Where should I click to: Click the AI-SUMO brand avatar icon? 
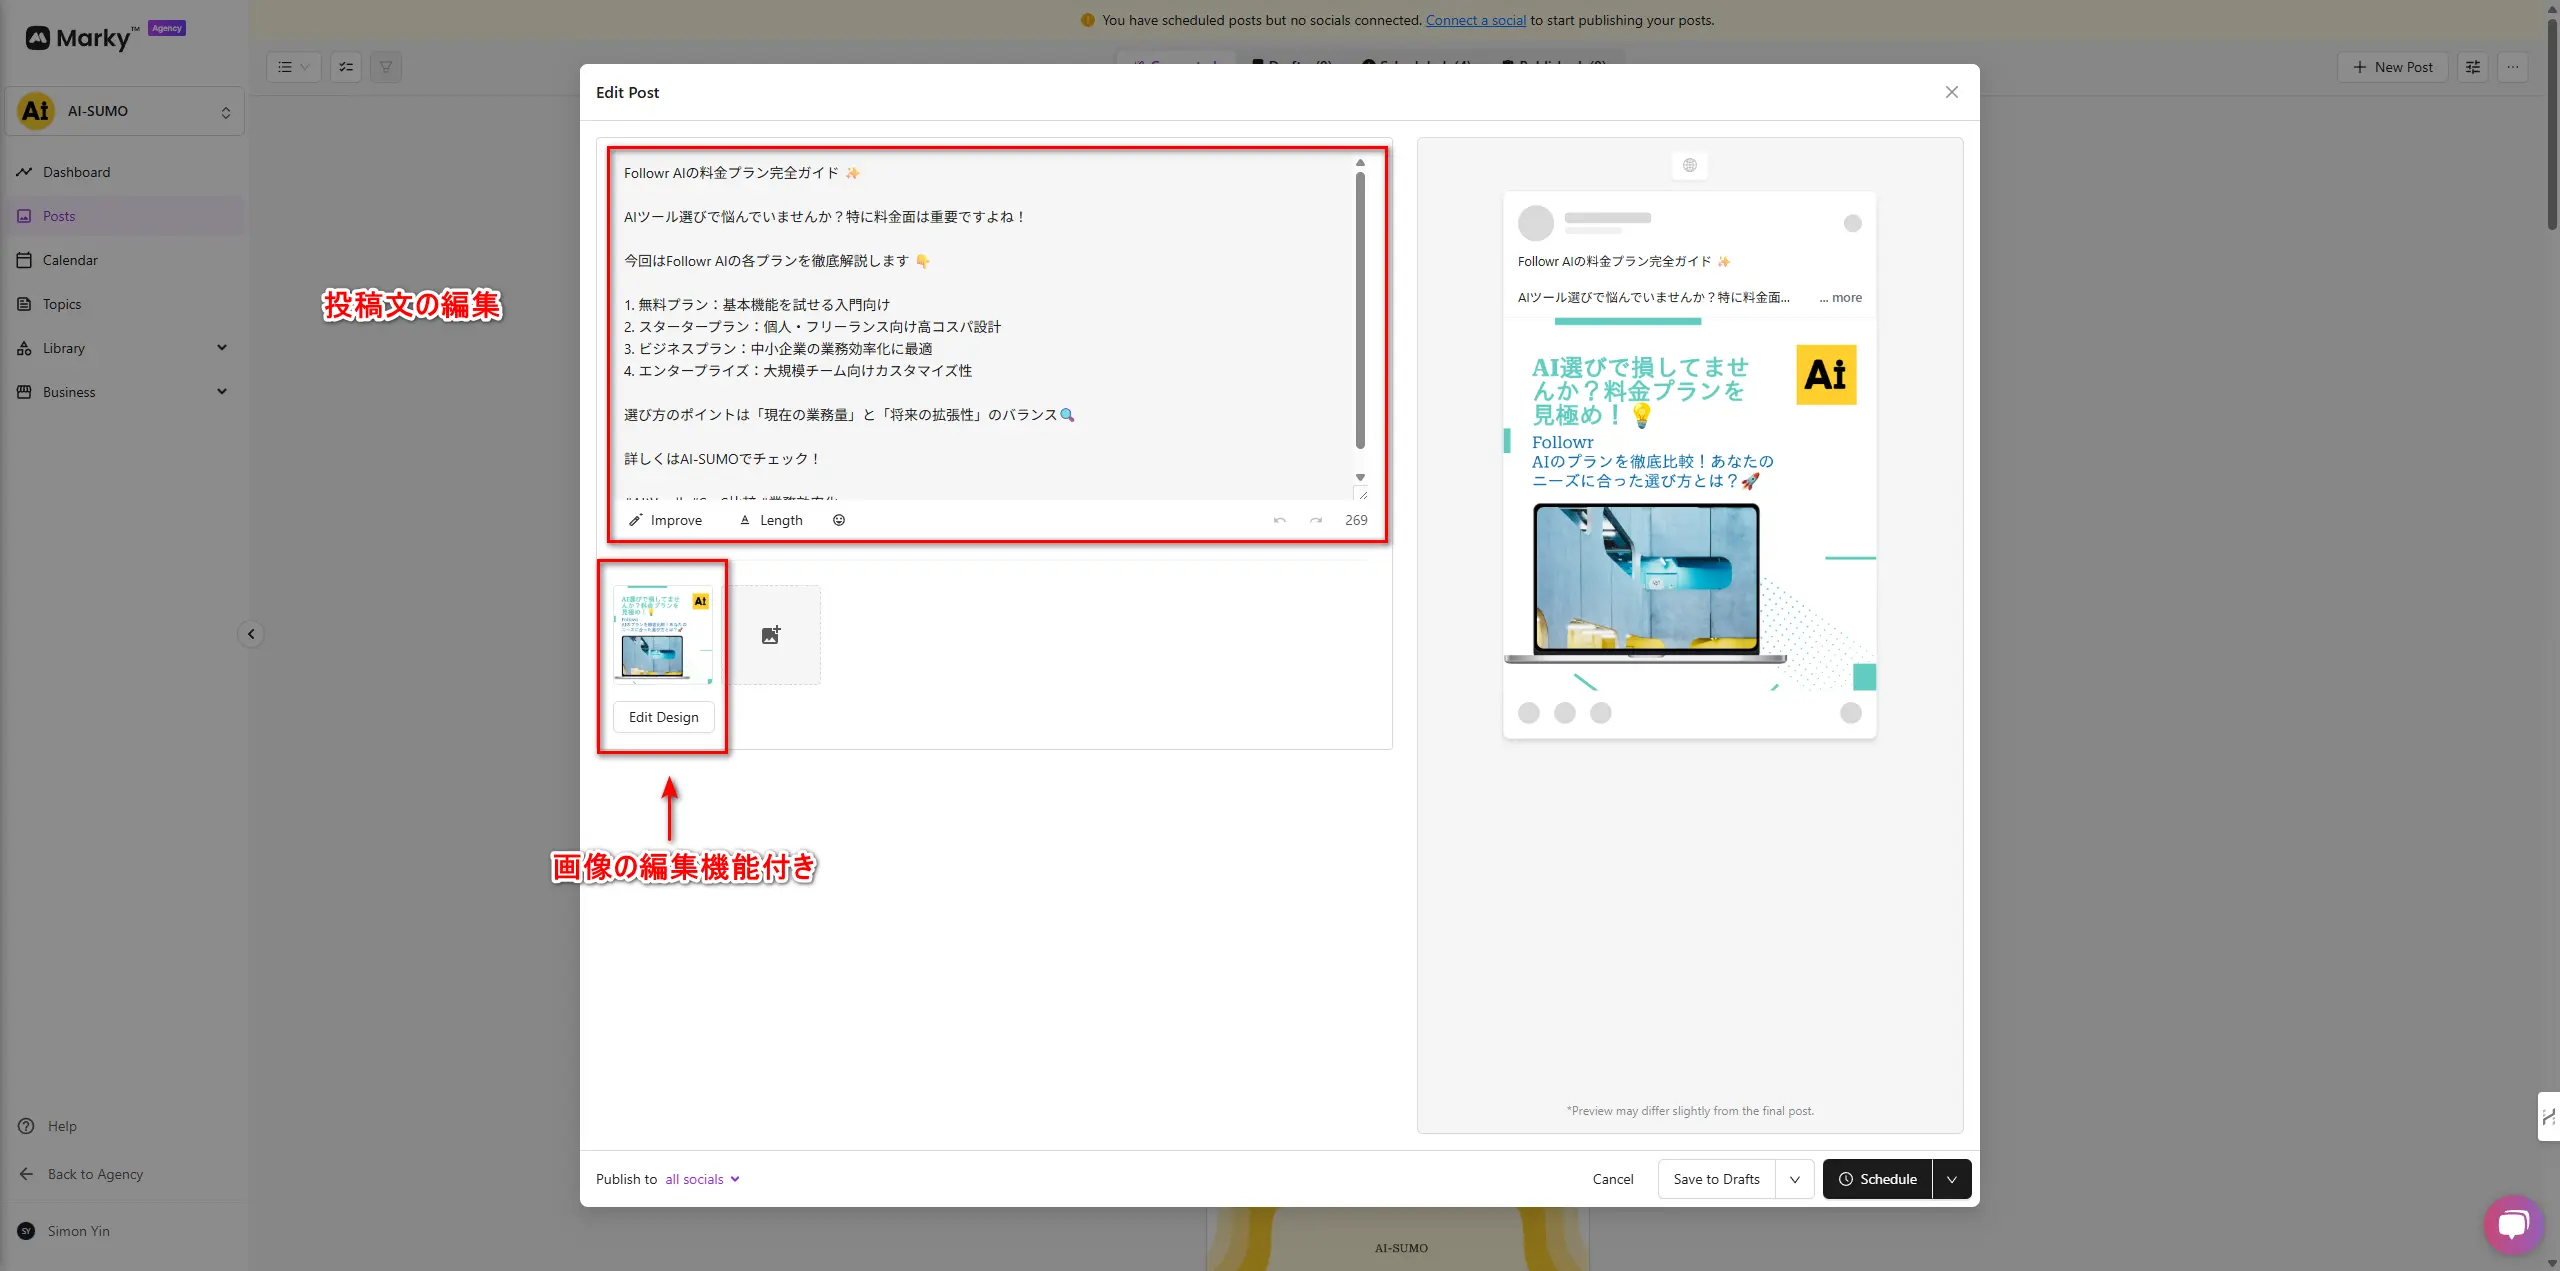[36, 111]
